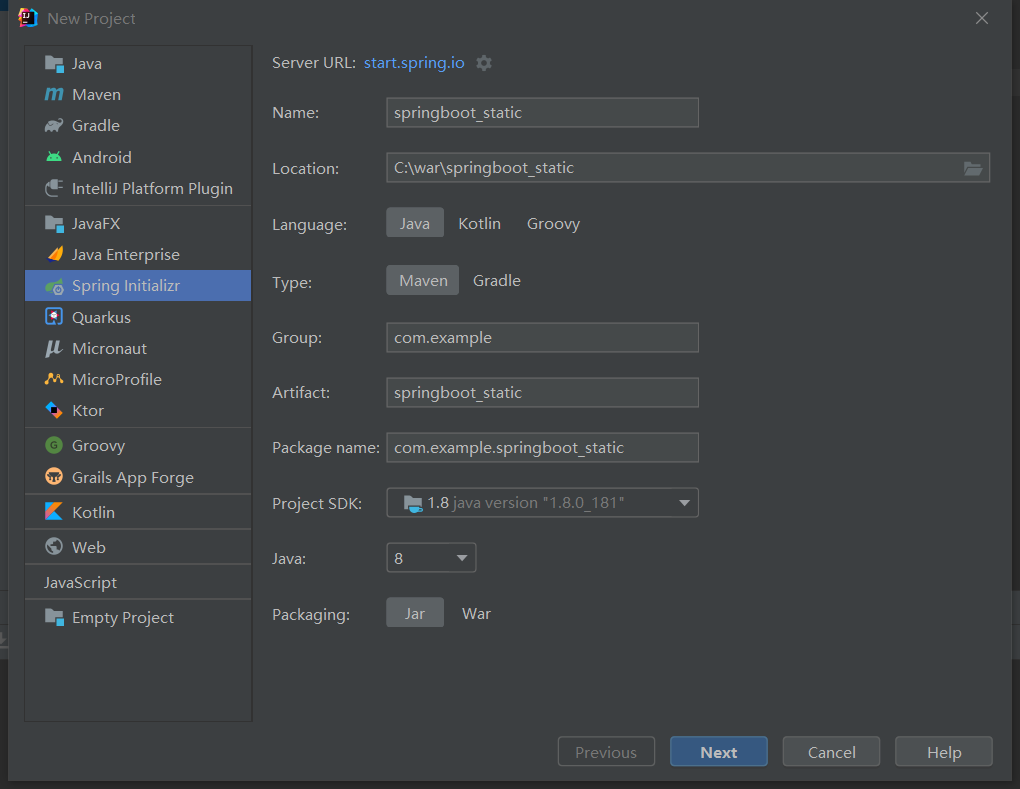Select Micronaut in the project list

tap(138, 348)
